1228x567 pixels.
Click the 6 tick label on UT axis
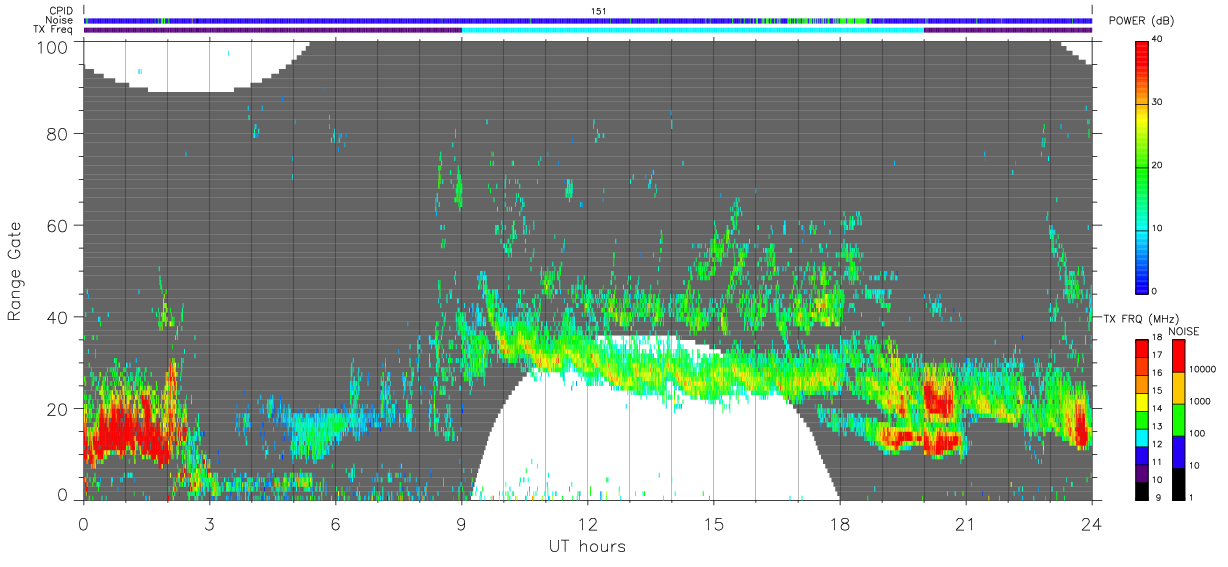click(x=336, y=524)
